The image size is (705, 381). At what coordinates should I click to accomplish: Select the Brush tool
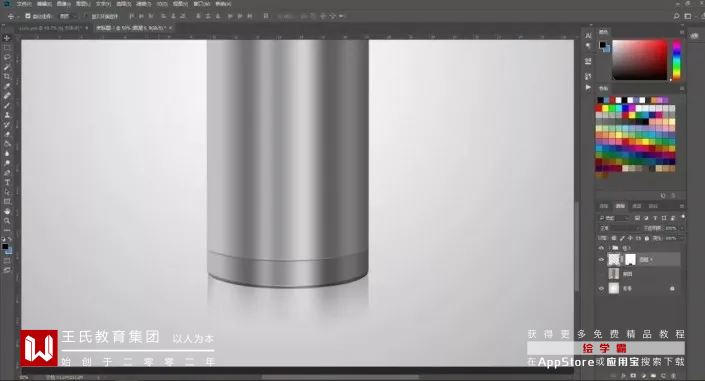(7, 105)
